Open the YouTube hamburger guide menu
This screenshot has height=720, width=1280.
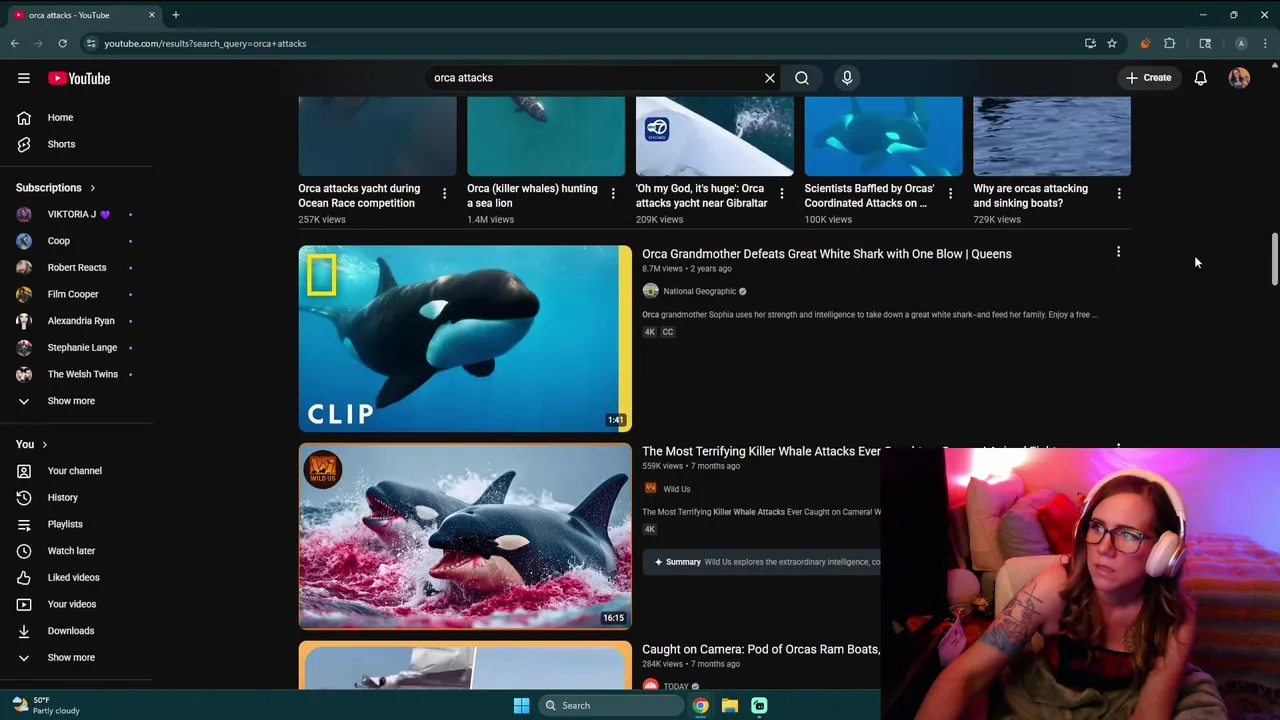24,78
